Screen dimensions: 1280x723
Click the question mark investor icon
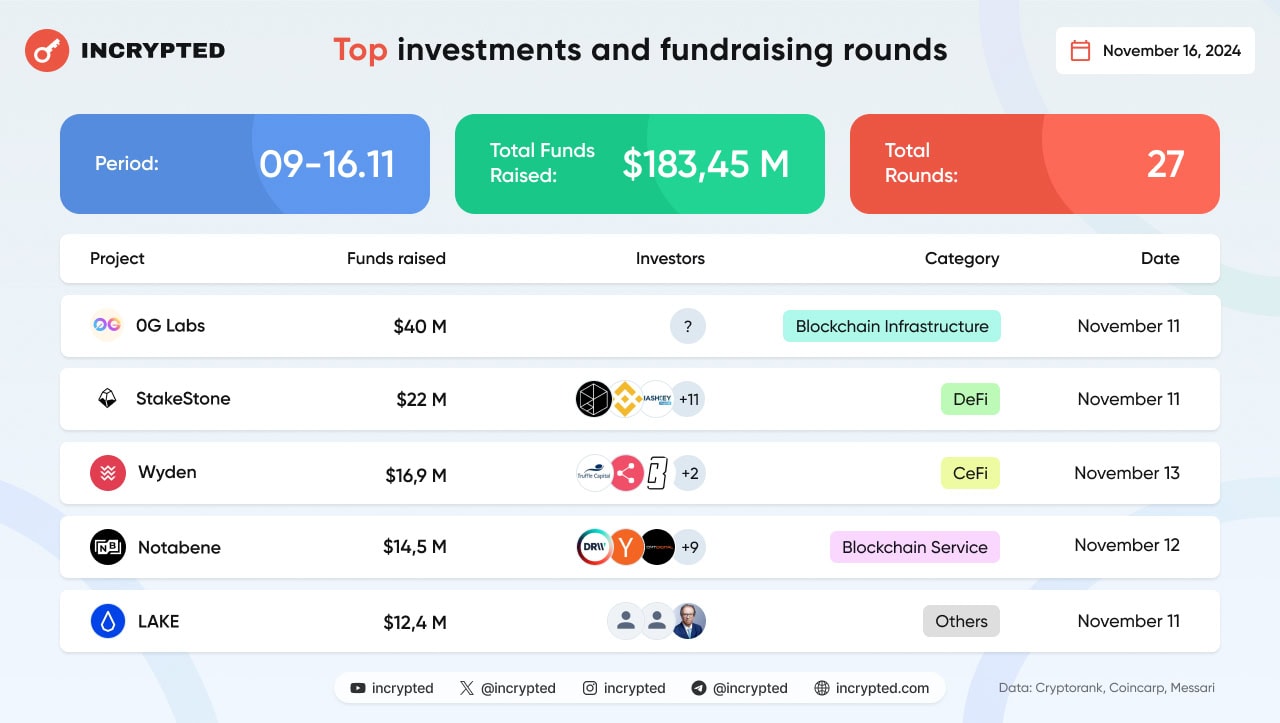pos(688,326)
